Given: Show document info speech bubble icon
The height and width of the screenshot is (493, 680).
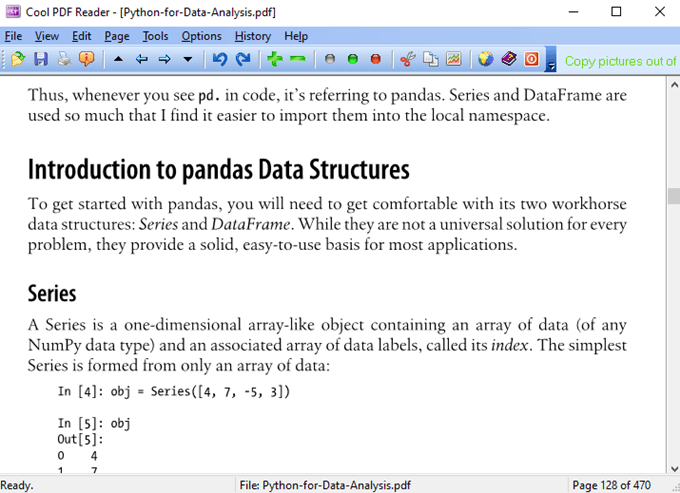Looking at the screenshot, I should [87, 59].
